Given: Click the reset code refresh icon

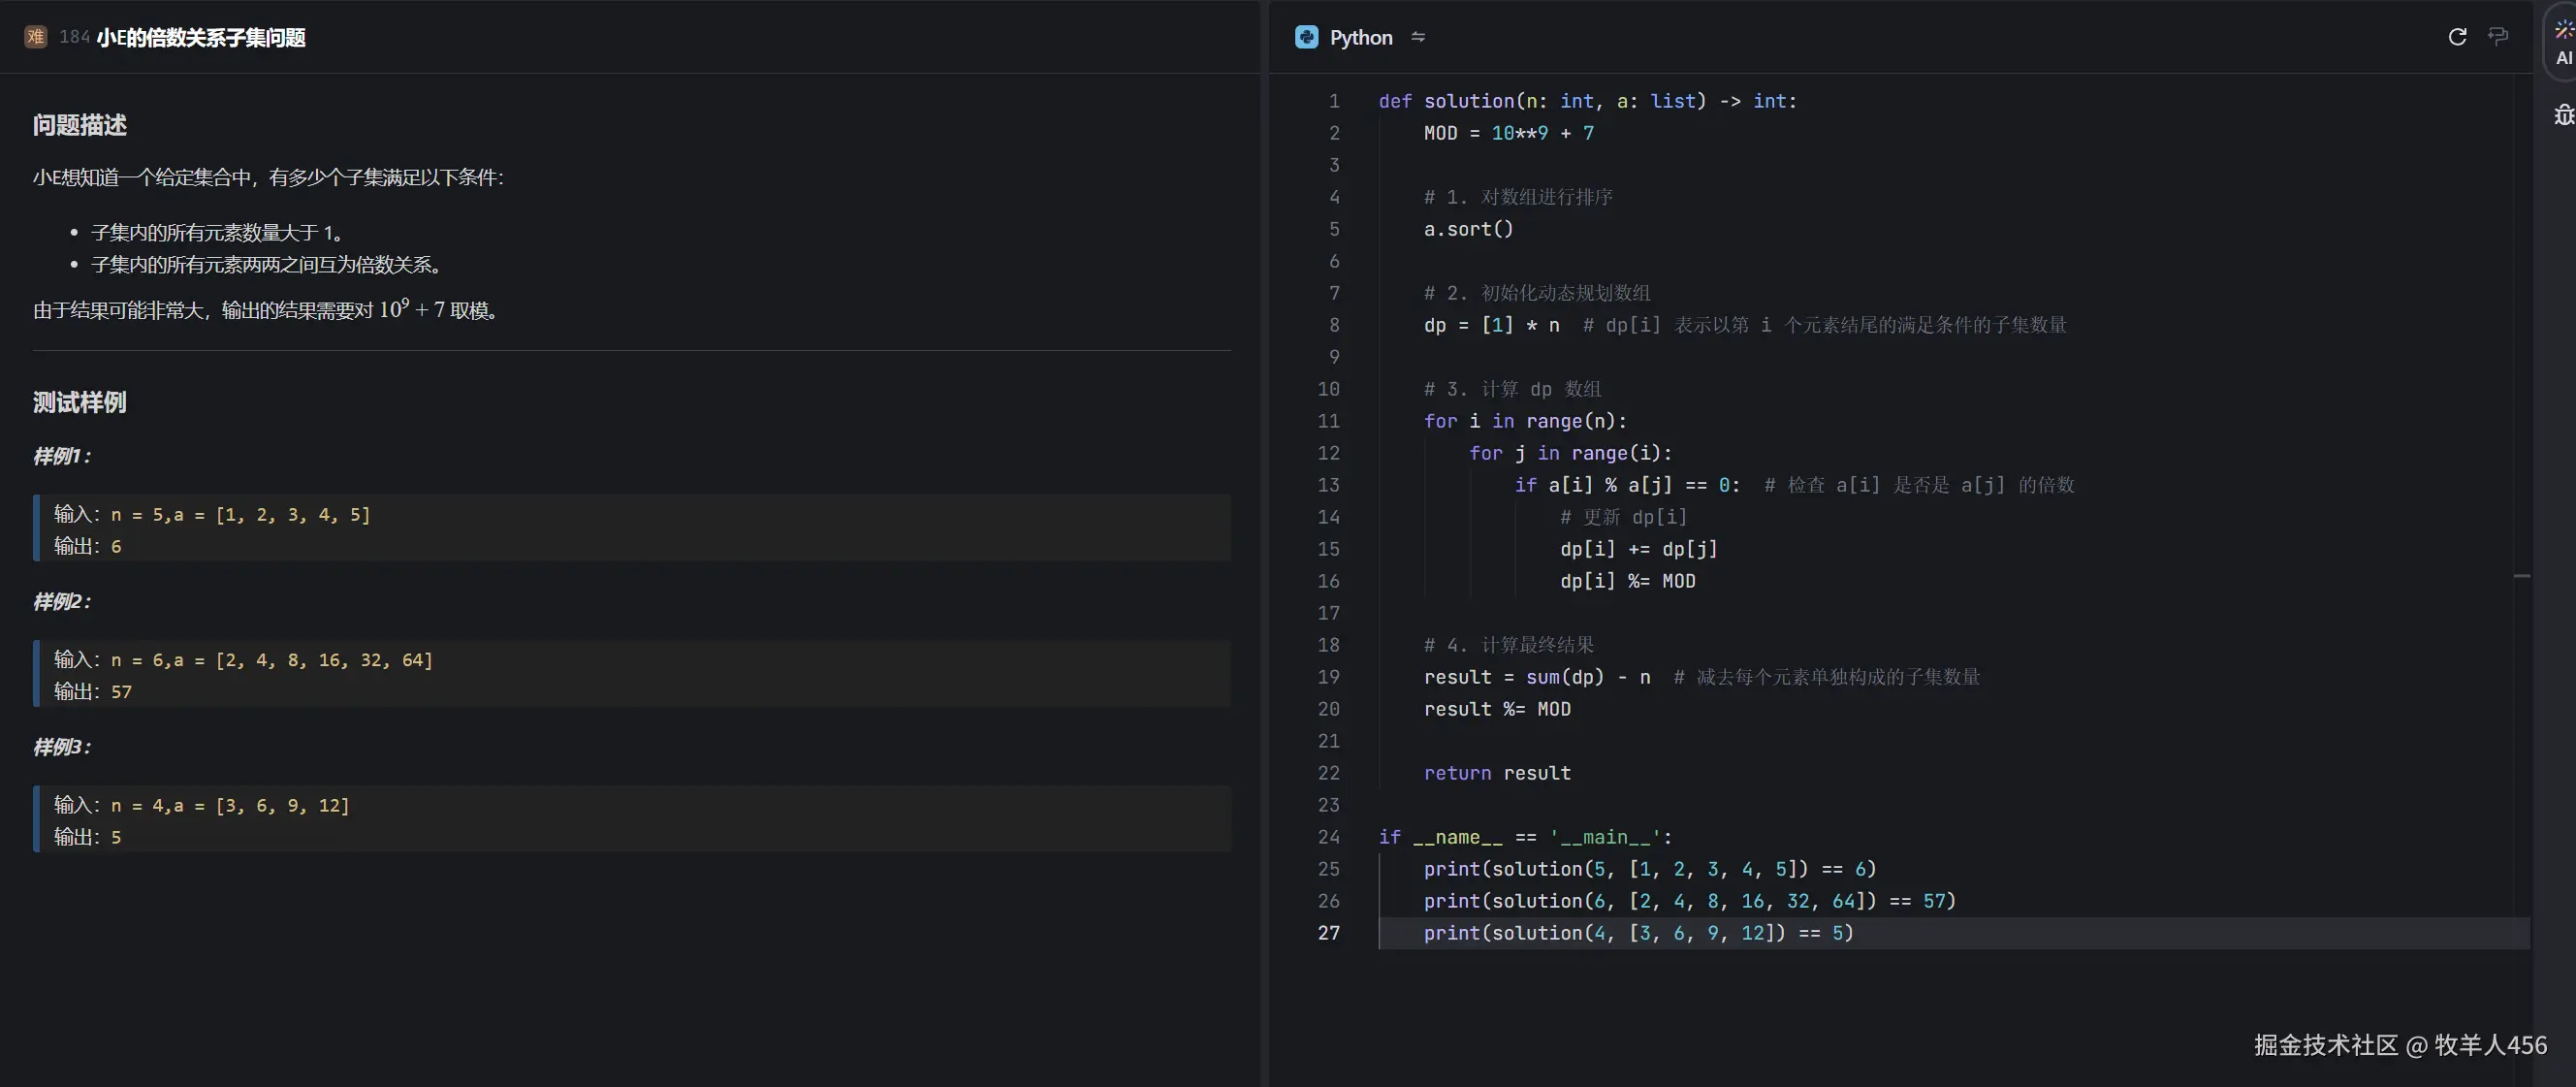Looking at the screenshot, I should [x=2456, y=37].
